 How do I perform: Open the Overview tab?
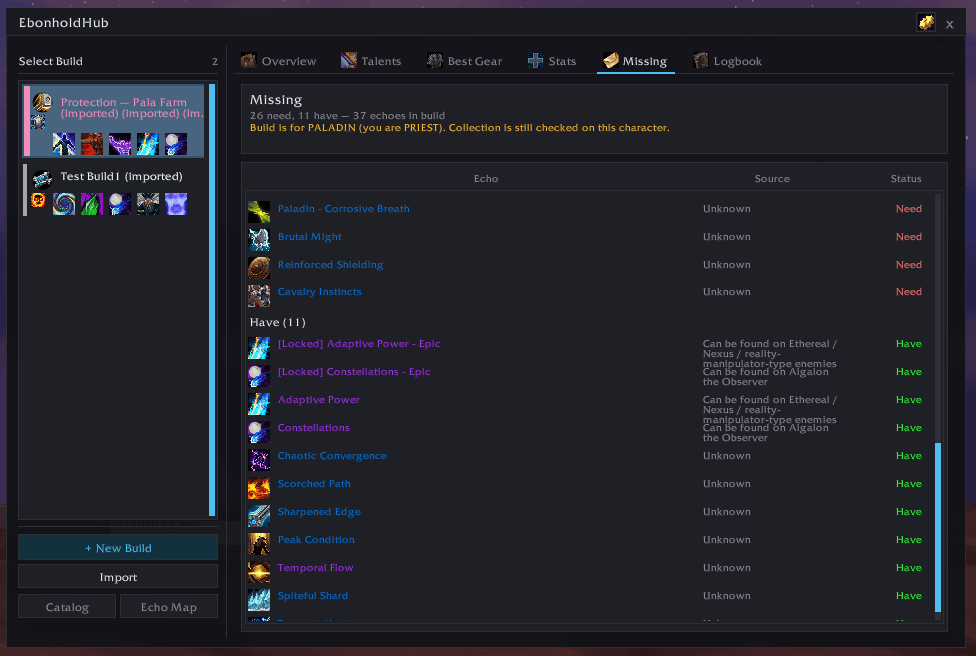coord(279,61)
